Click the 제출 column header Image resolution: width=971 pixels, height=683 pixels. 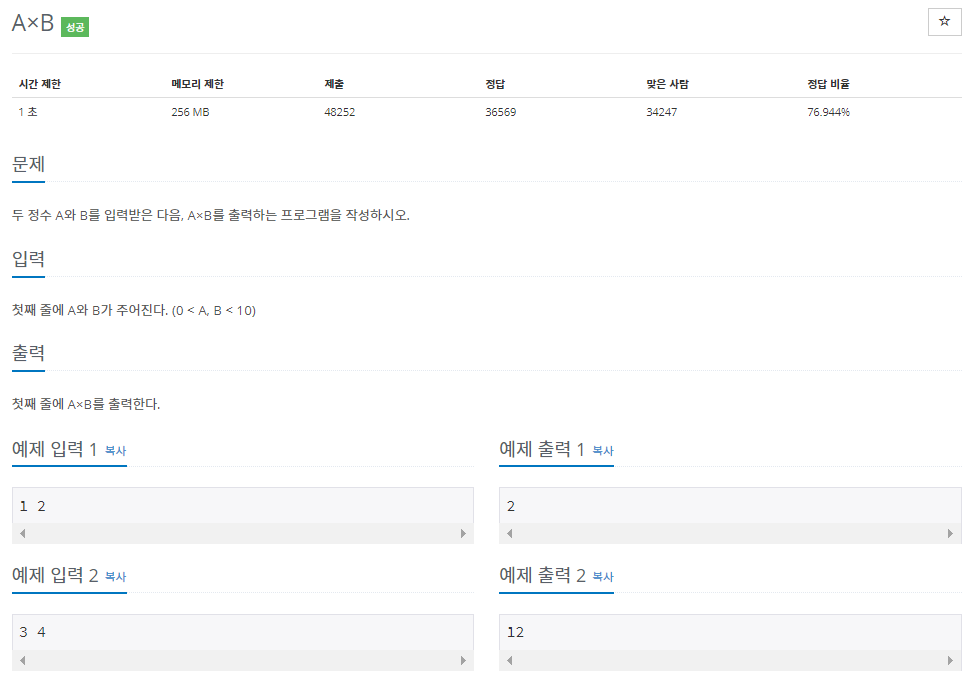tap(334, 84)
